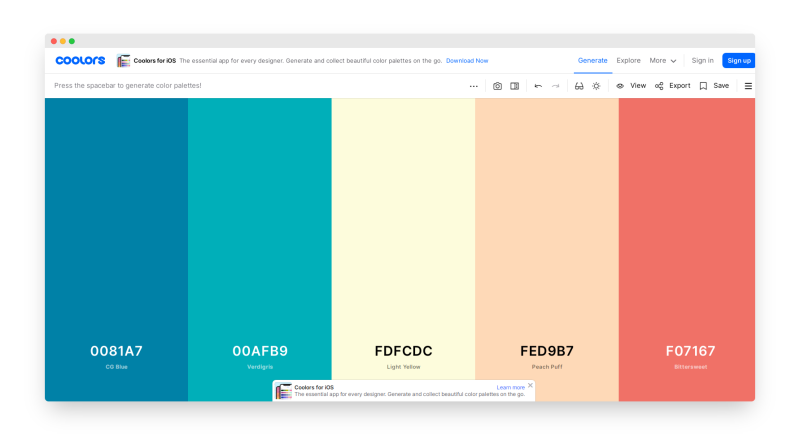Click the redo arrow
Viewport: 800px width, 435px height.
coord(556,86)
